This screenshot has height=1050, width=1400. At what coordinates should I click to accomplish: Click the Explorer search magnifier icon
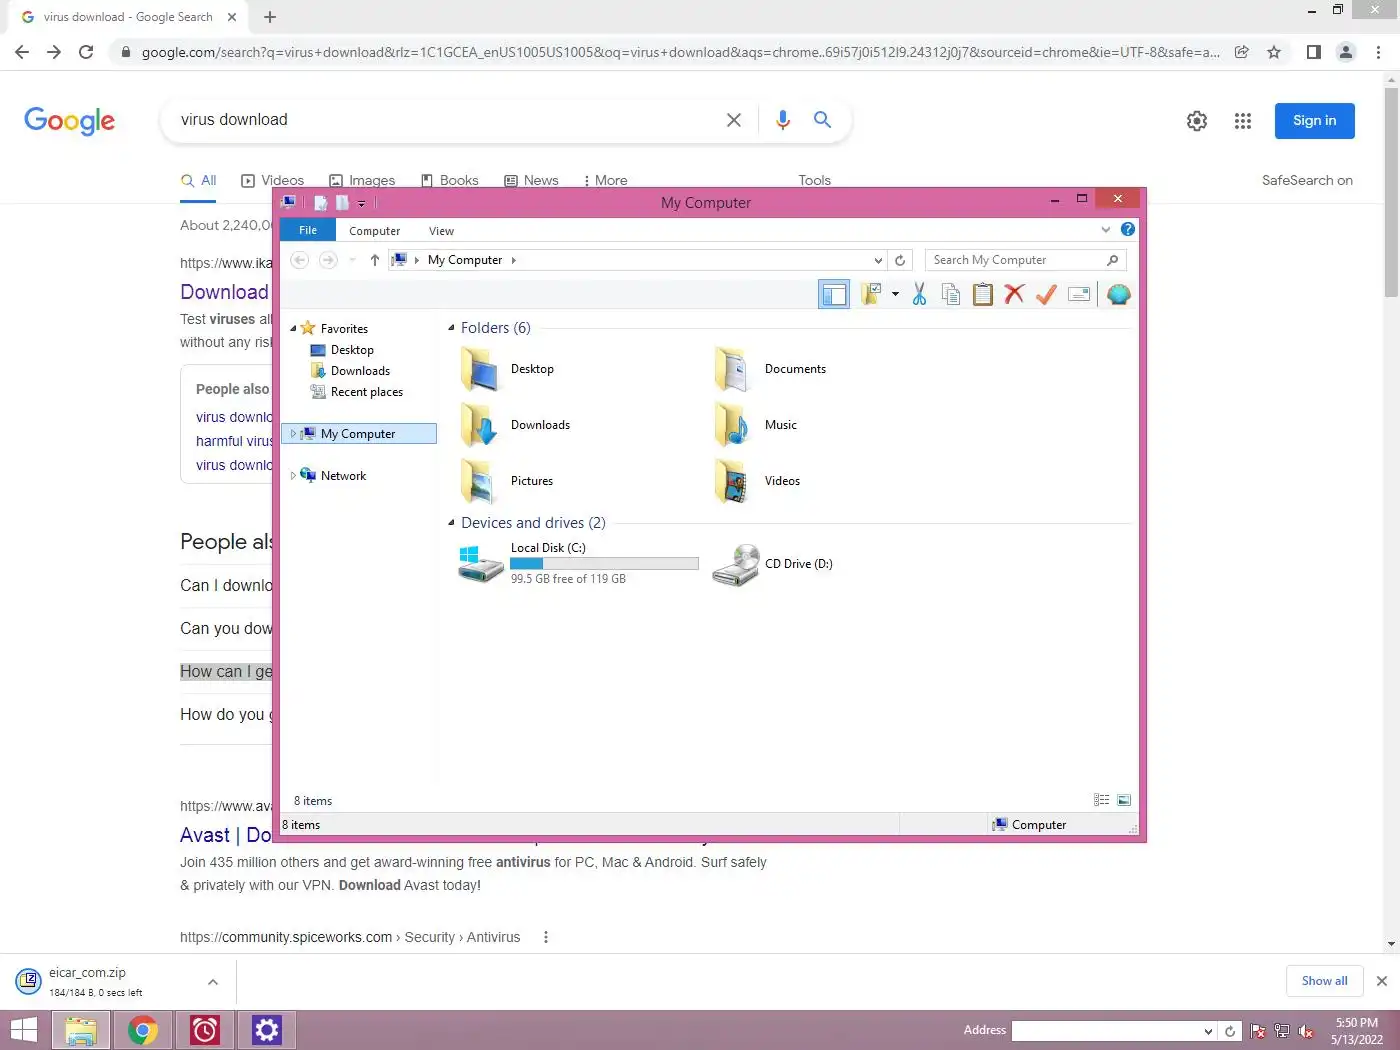pos(1113,260)
